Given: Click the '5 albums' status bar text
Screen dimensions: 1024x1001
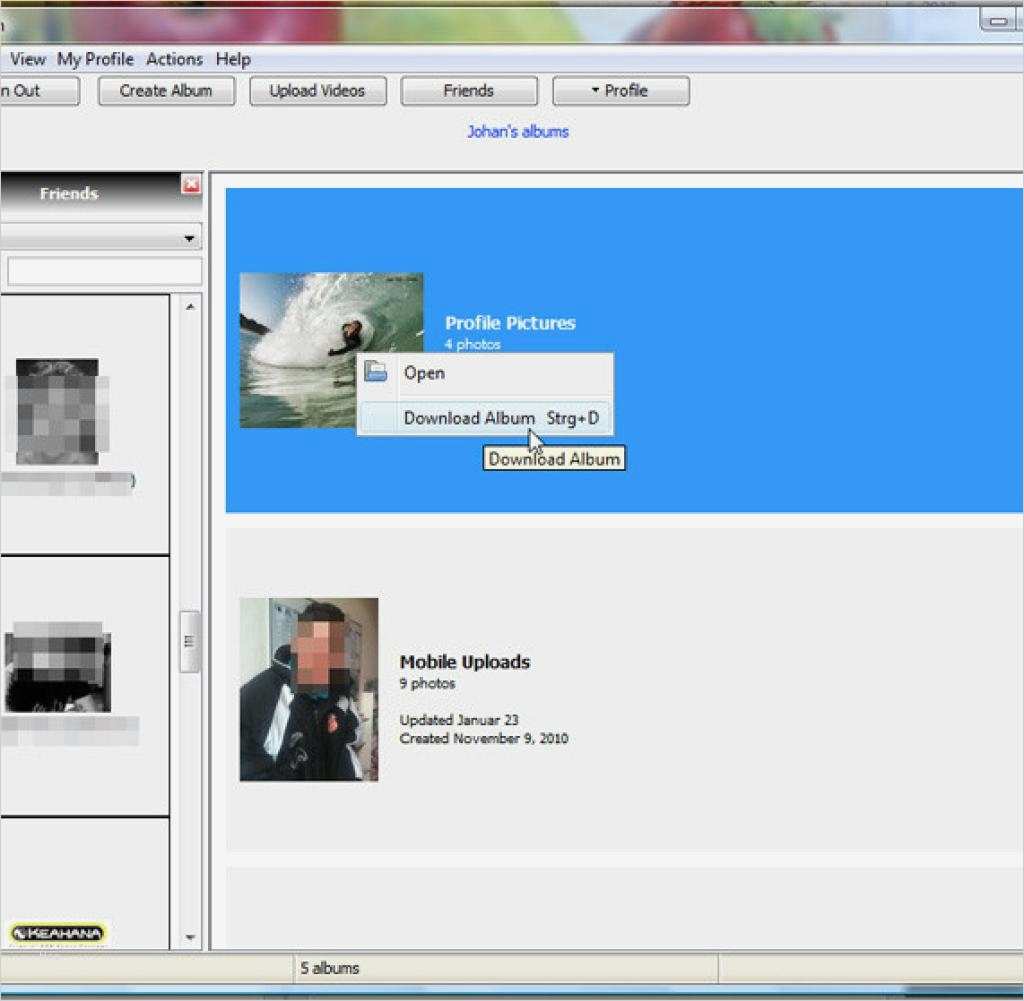Looking at the screenshot, I should (330, 968).
